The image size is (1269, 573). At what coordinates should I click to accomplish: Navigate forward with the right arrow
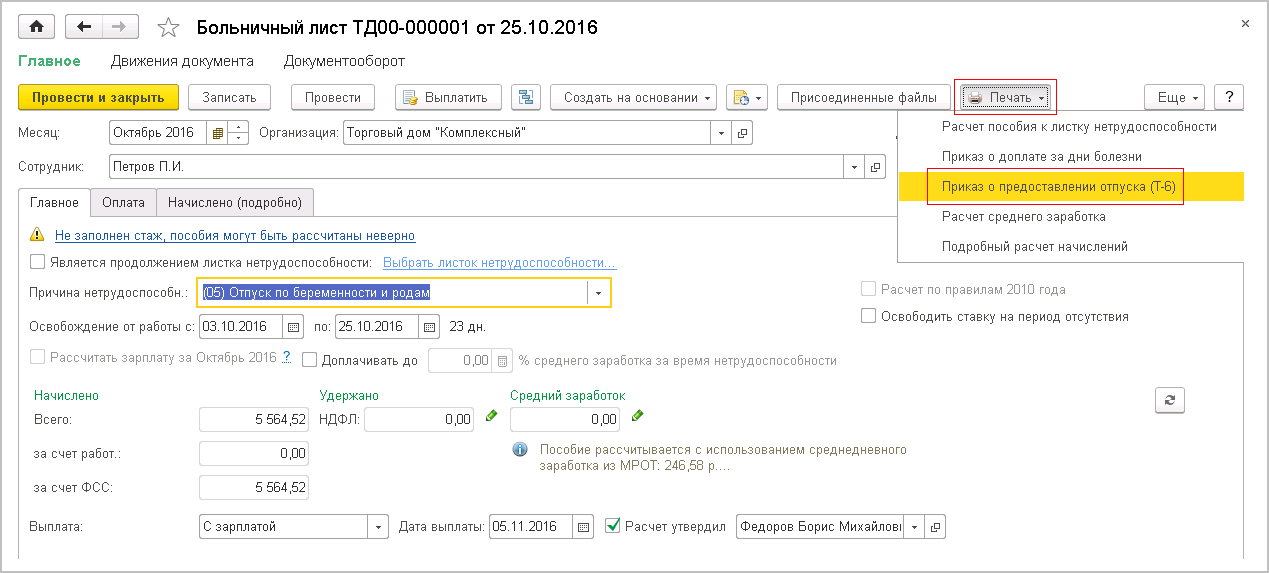119,27
